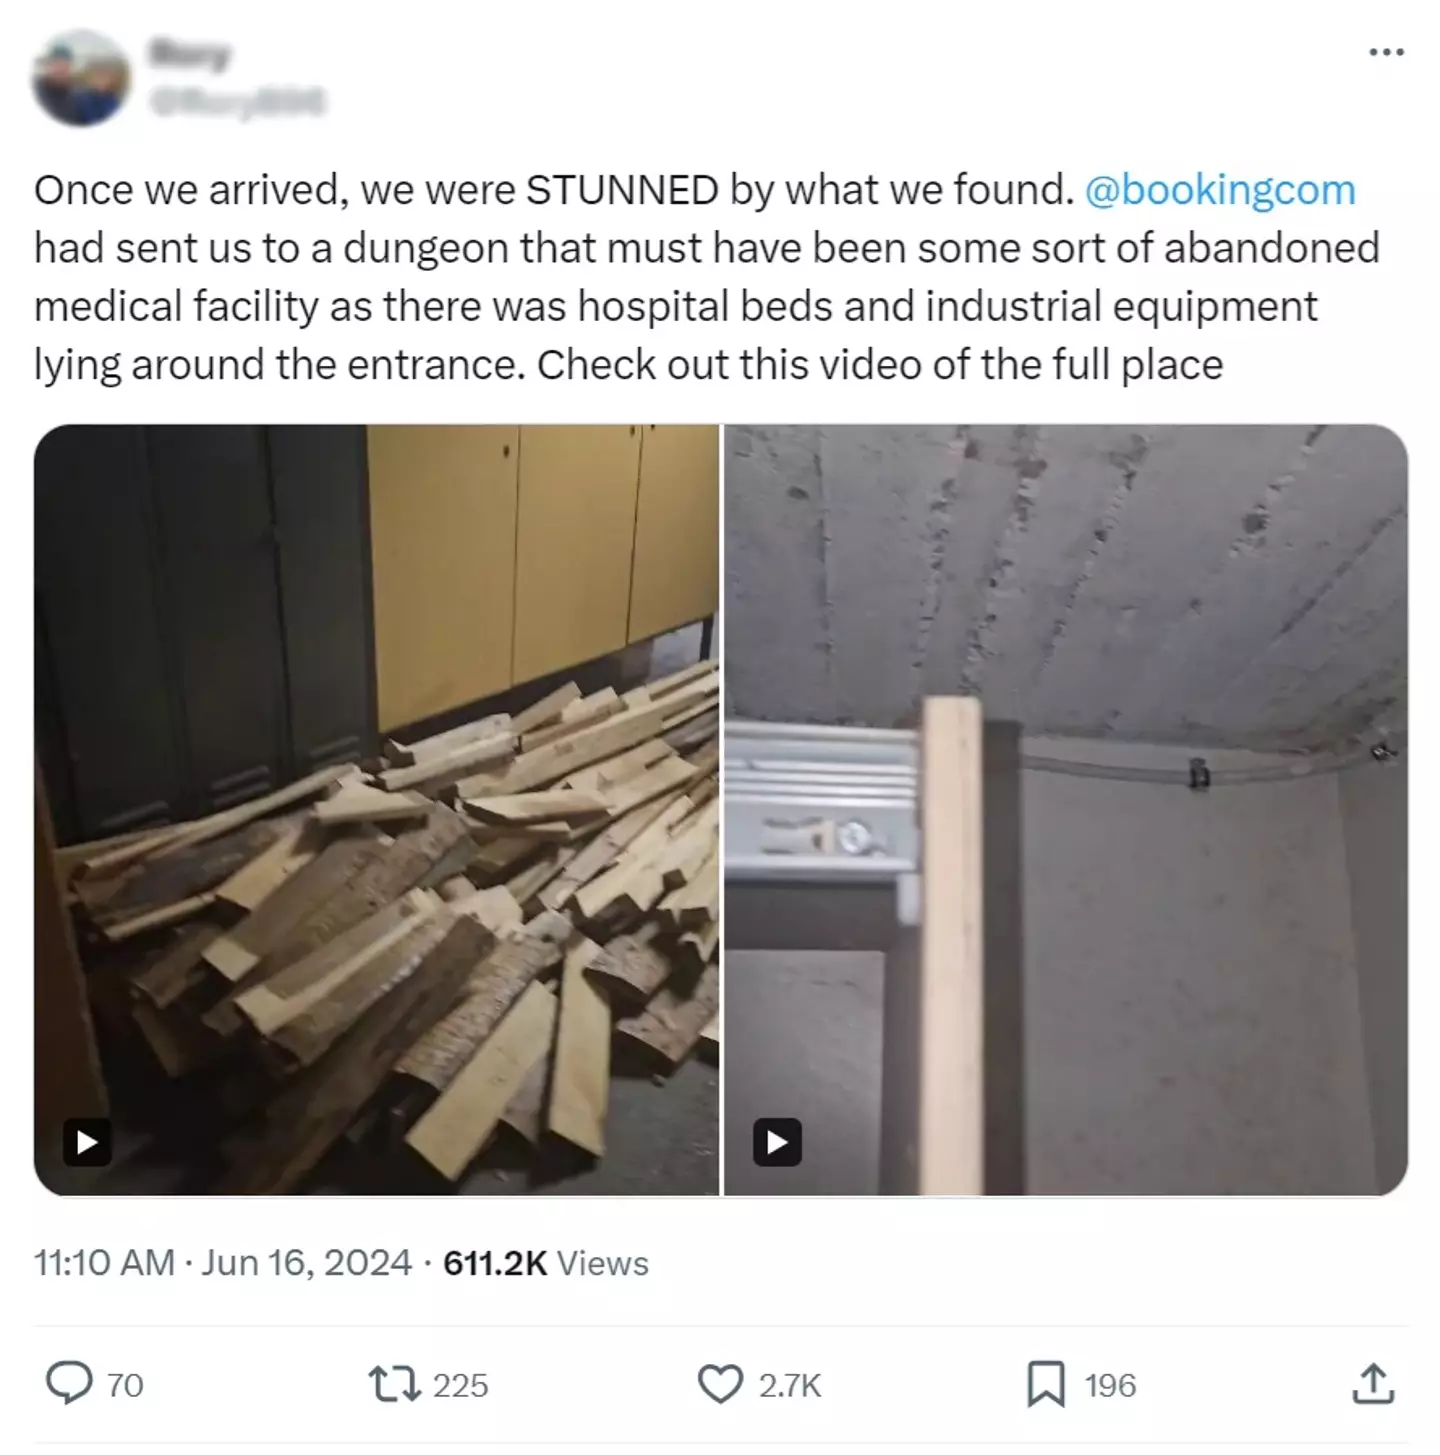Click the 2.7K likes count
This screenshot has width=1440, height=1455.
point(790,1385)
